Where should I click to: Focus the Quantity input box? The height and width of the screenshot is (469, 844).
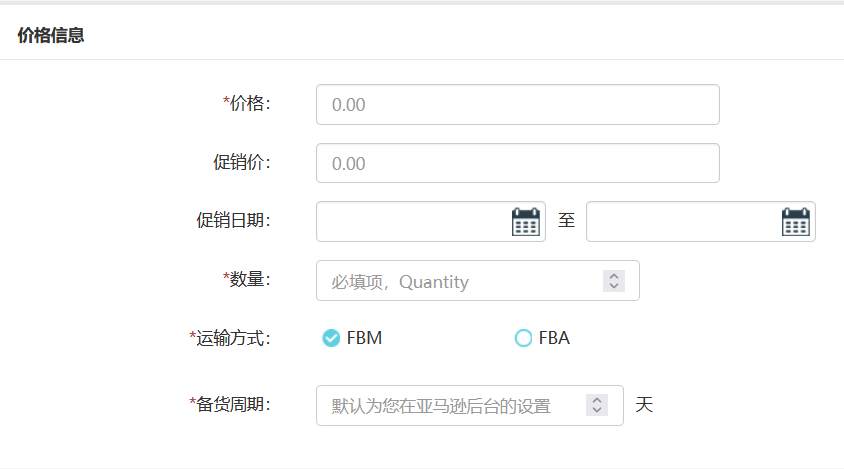pos(478,281)
